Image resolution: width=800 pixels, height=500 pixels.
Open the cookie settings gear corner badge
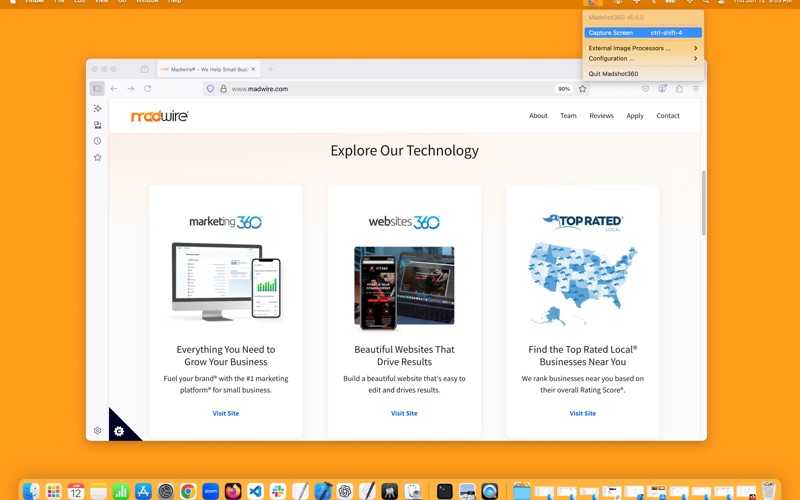tap(119, 431)
